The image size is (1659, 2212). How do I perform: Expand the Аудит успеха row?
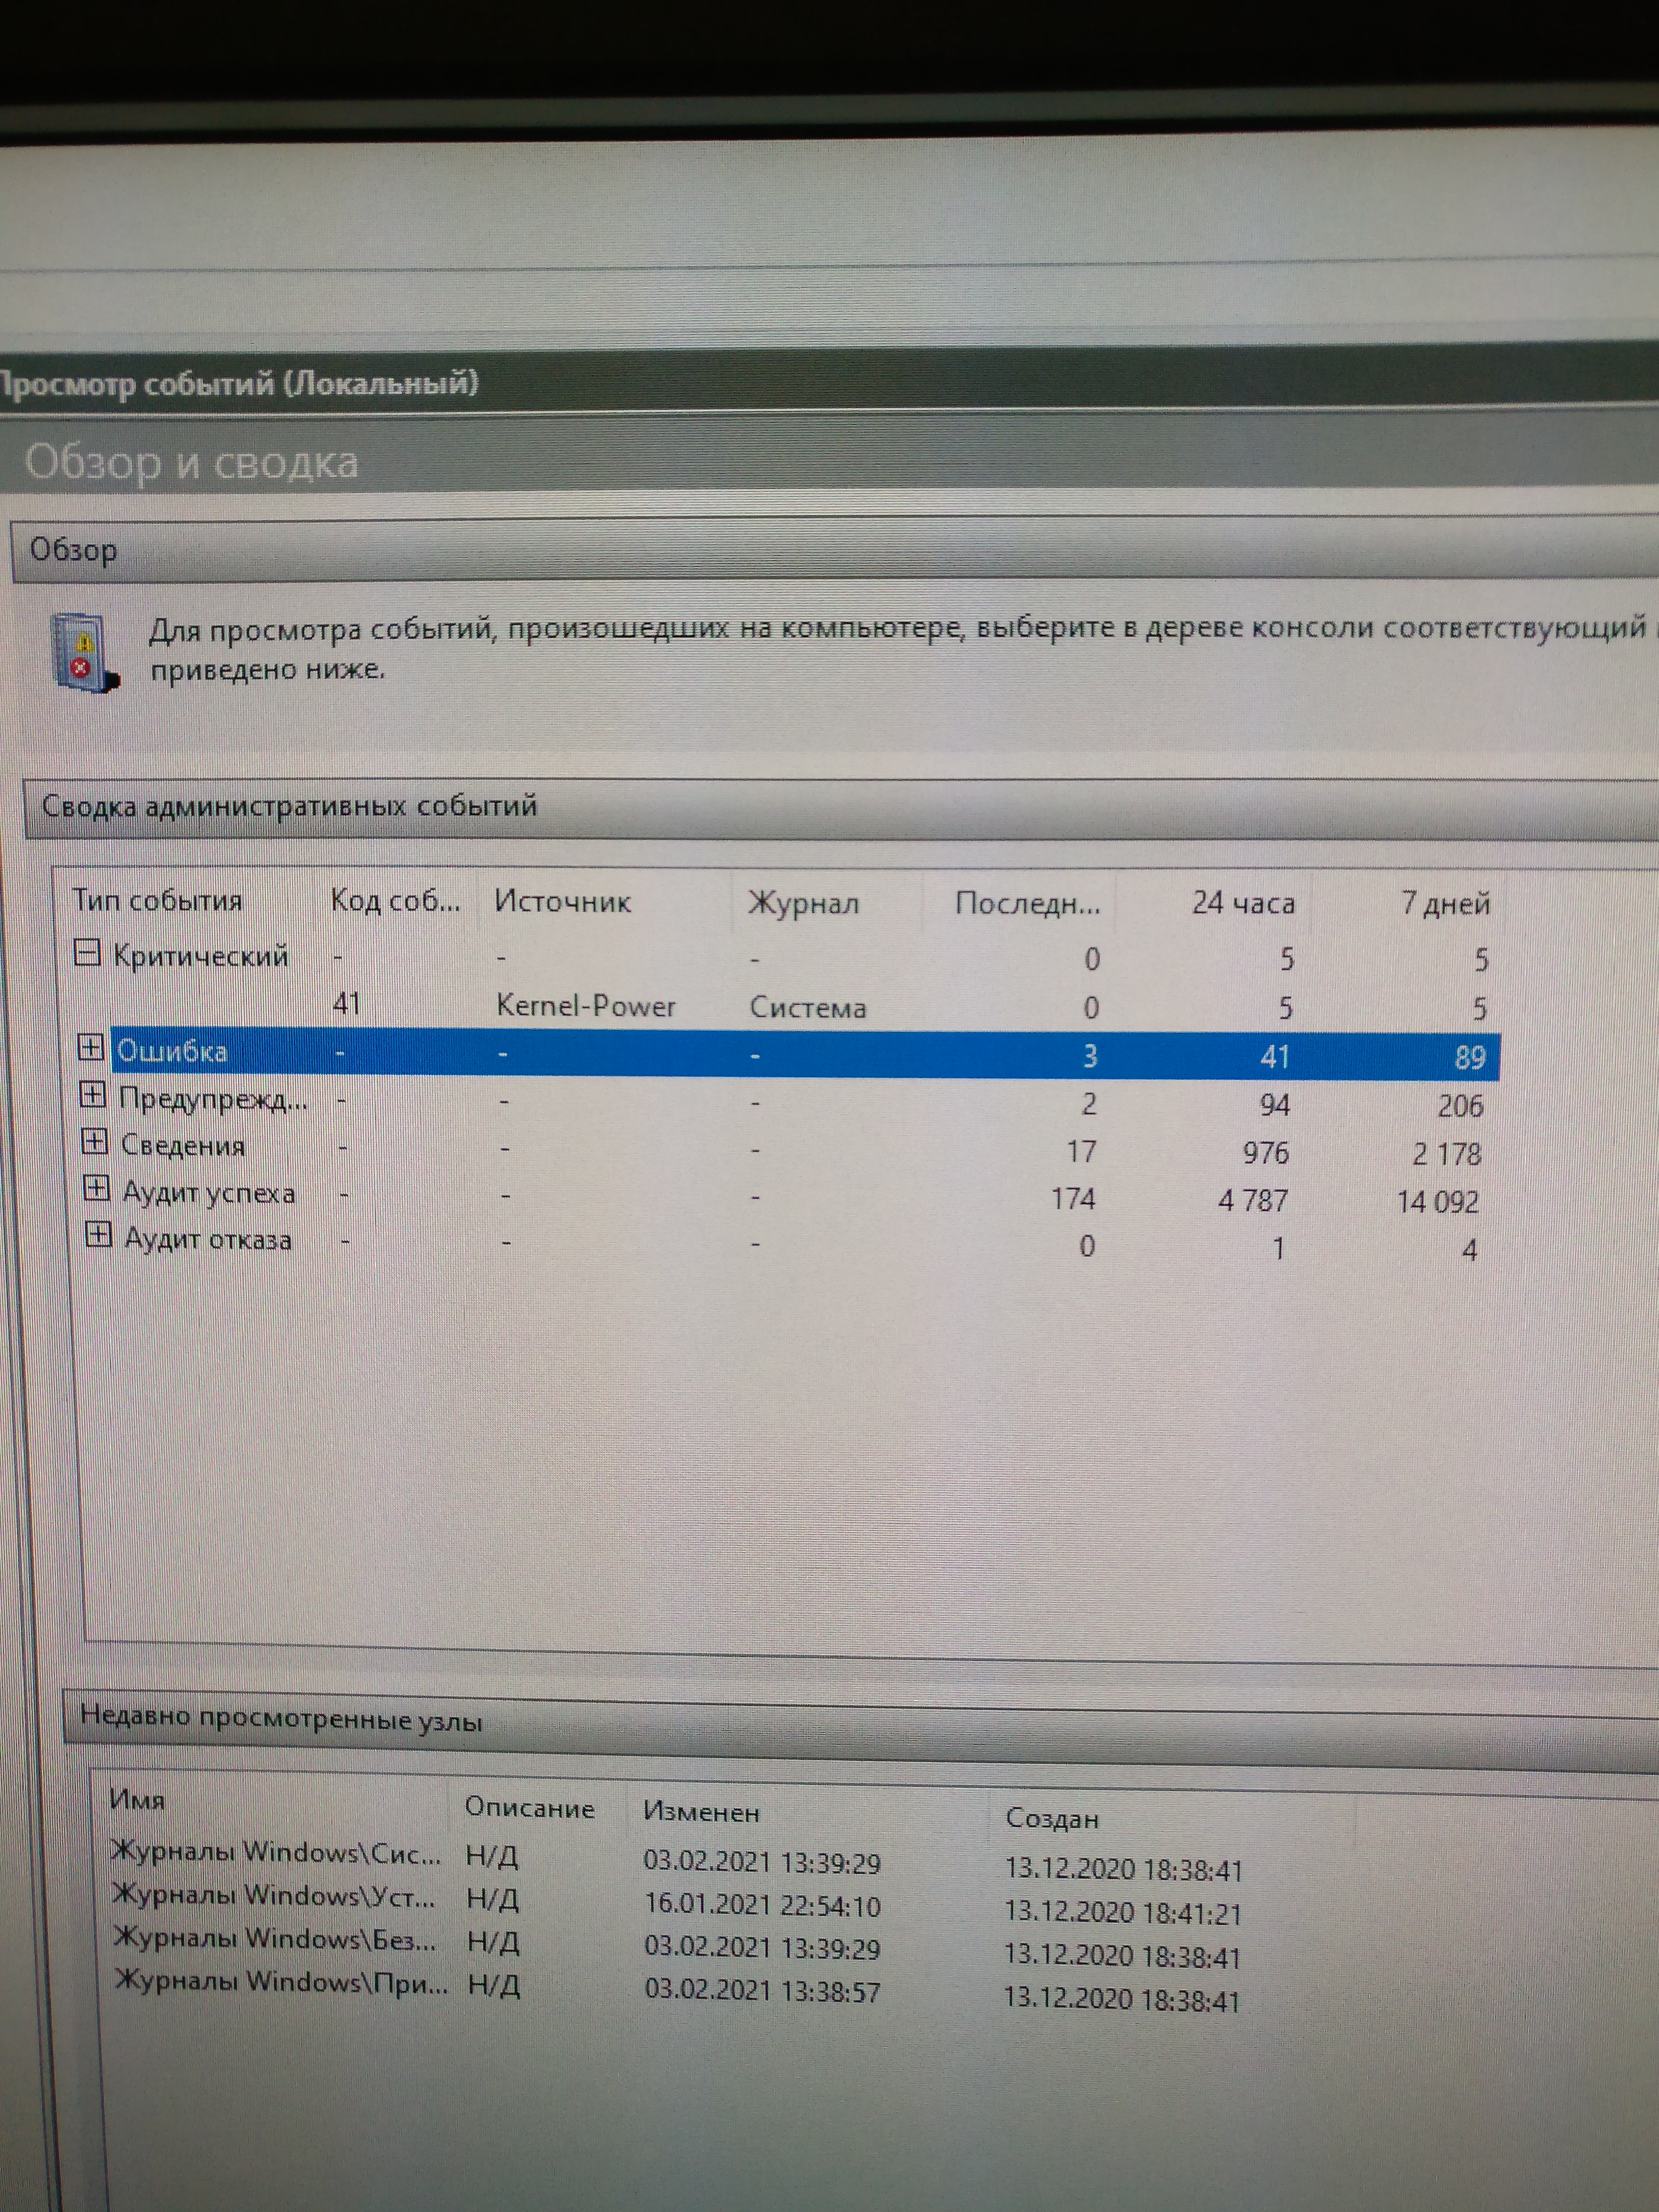pos(96,1188)
